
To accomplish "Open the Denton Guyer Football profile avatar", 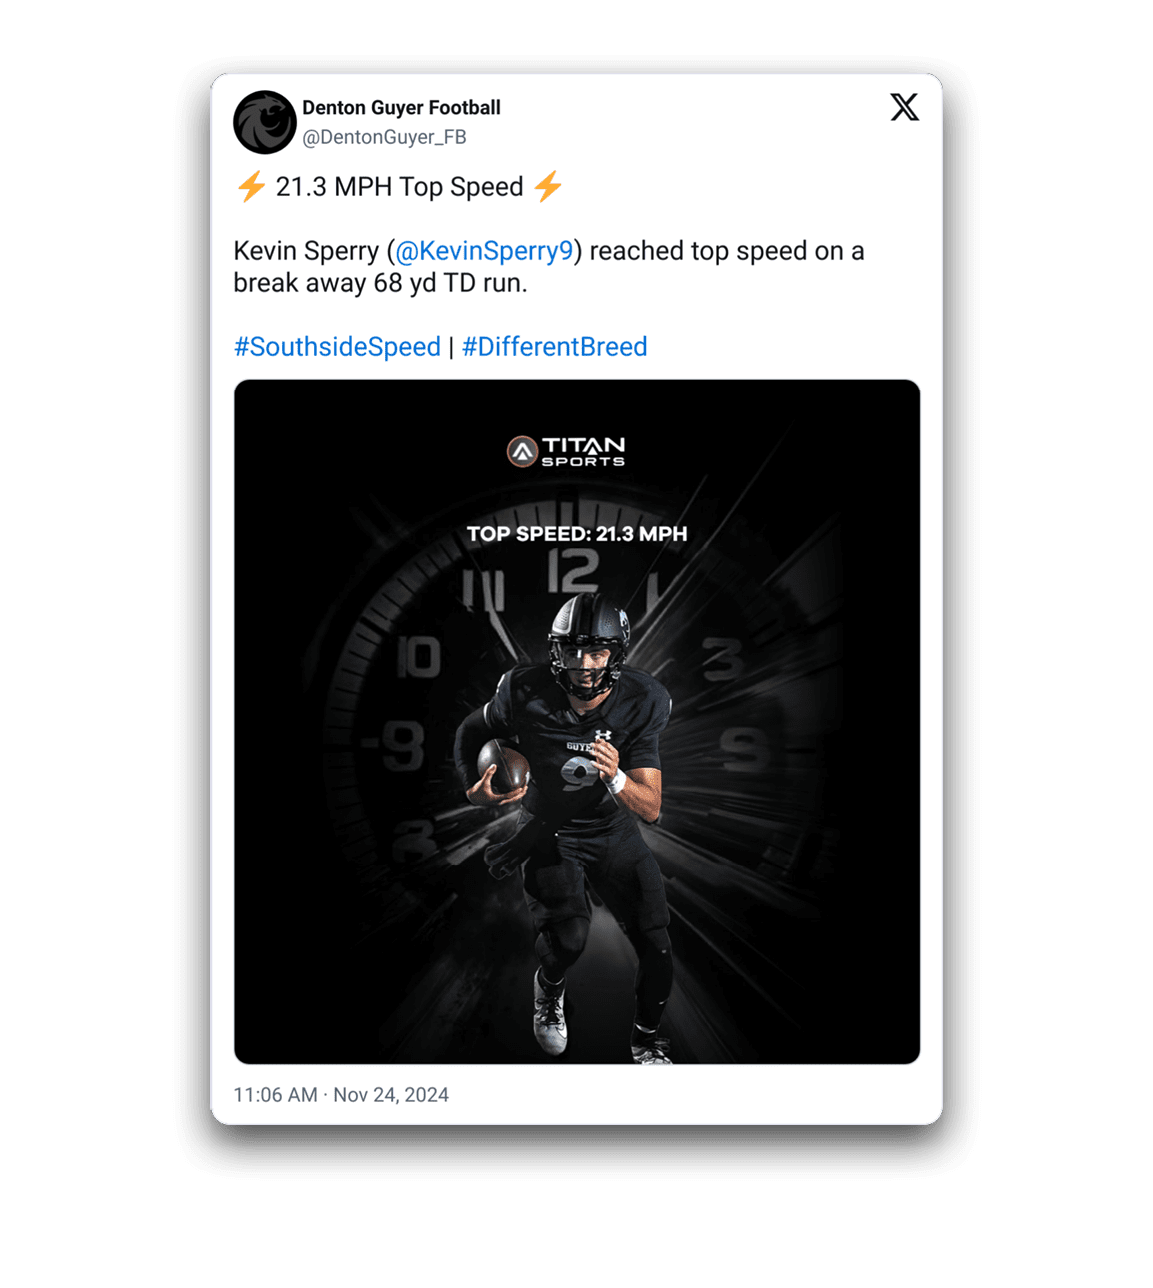I will 265,122.
